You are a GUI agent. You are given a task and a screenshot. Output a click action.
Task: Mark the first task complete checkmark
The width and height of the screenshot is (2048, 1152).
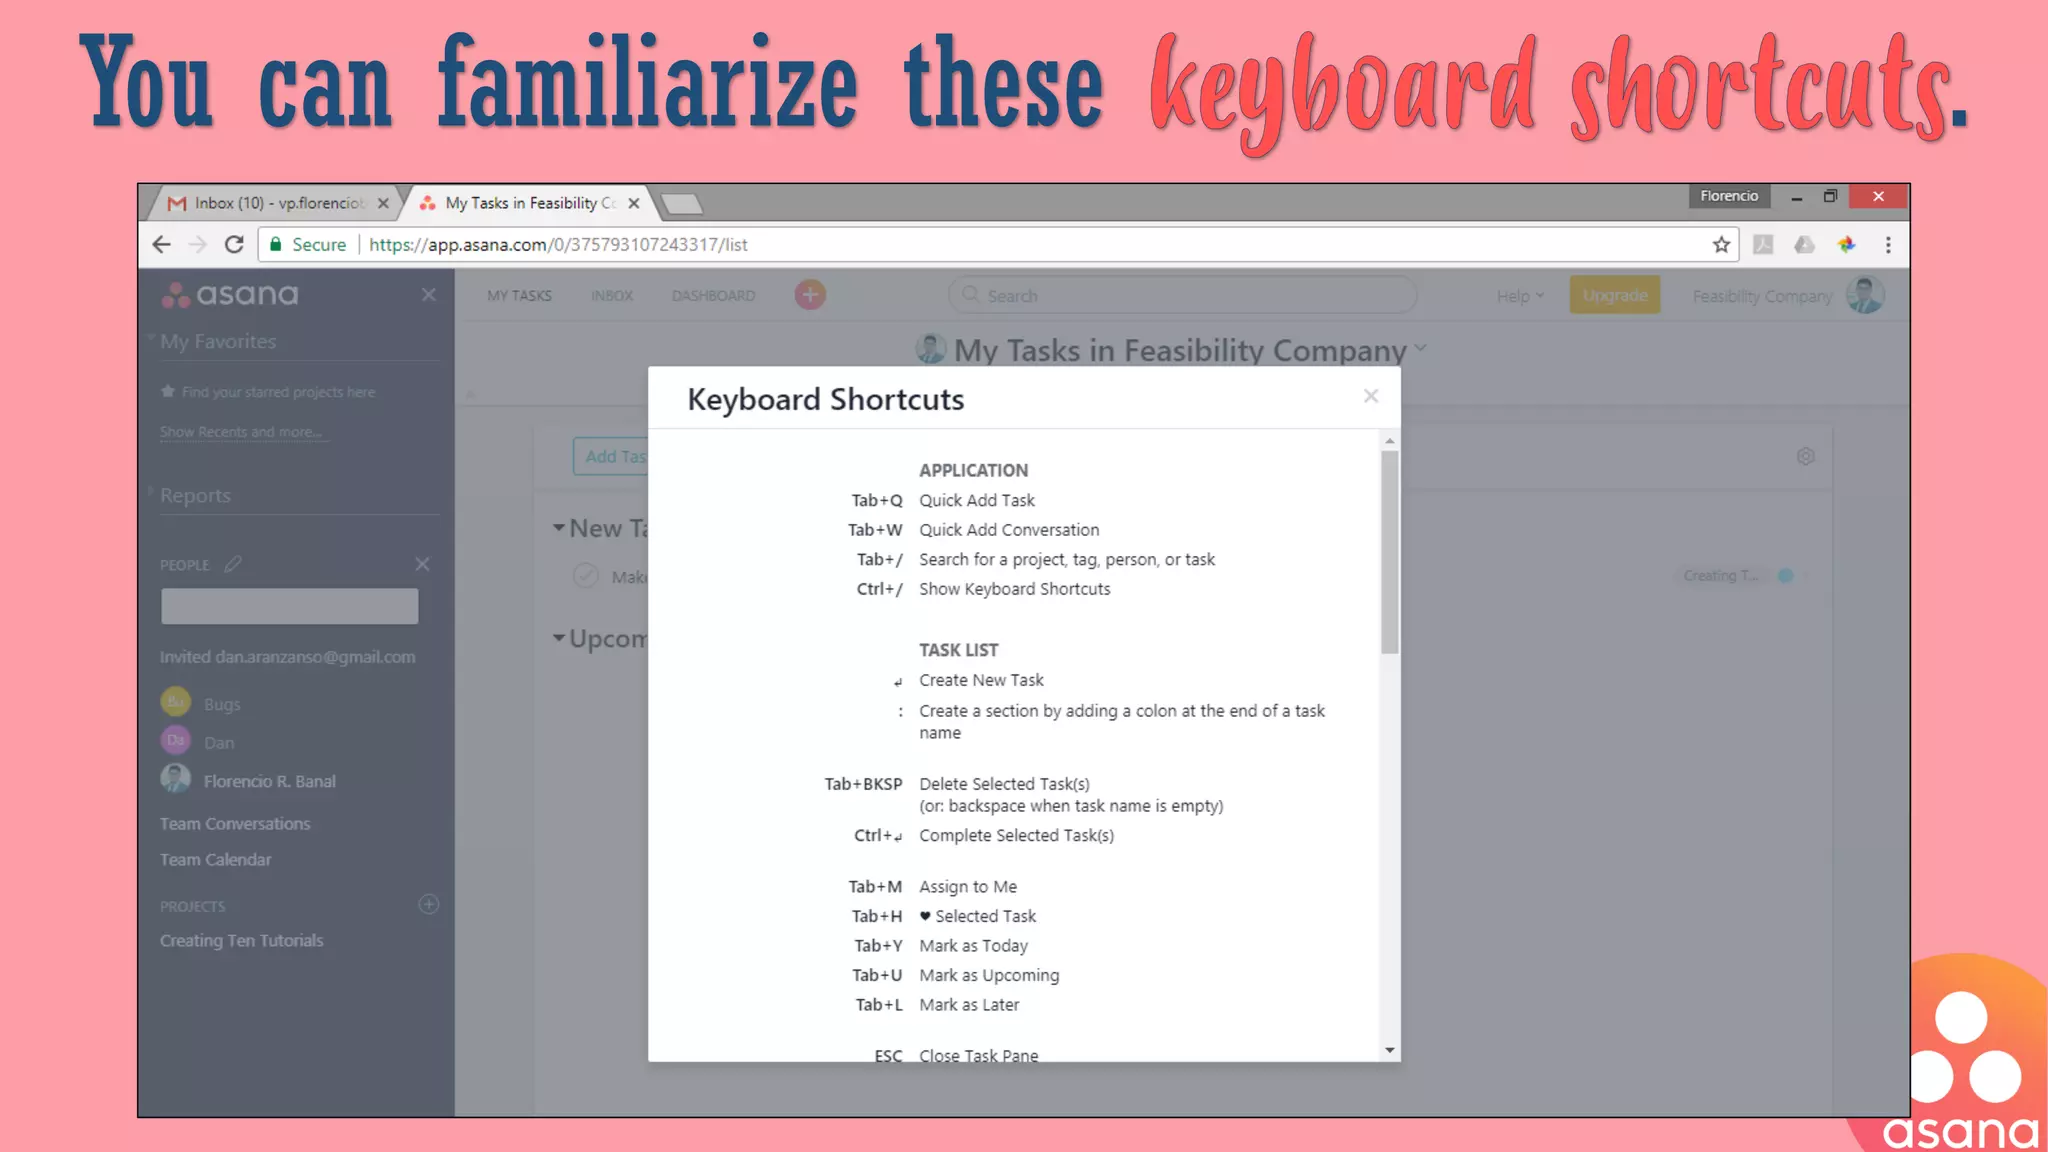click(x=586, y=576)
